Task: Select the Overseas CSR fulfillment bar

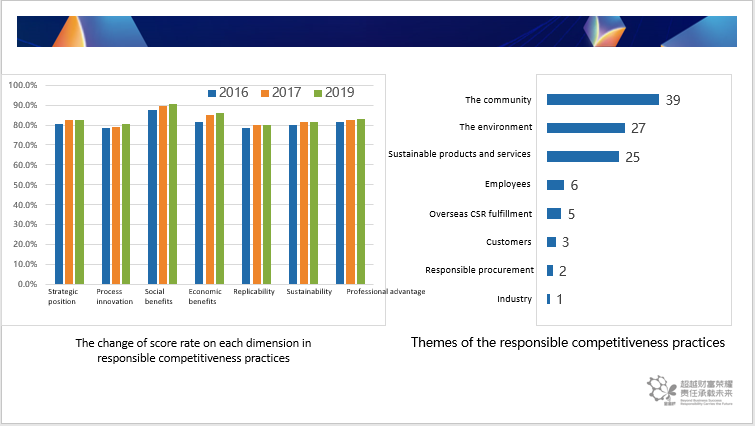Action: [x=554, y=213]
